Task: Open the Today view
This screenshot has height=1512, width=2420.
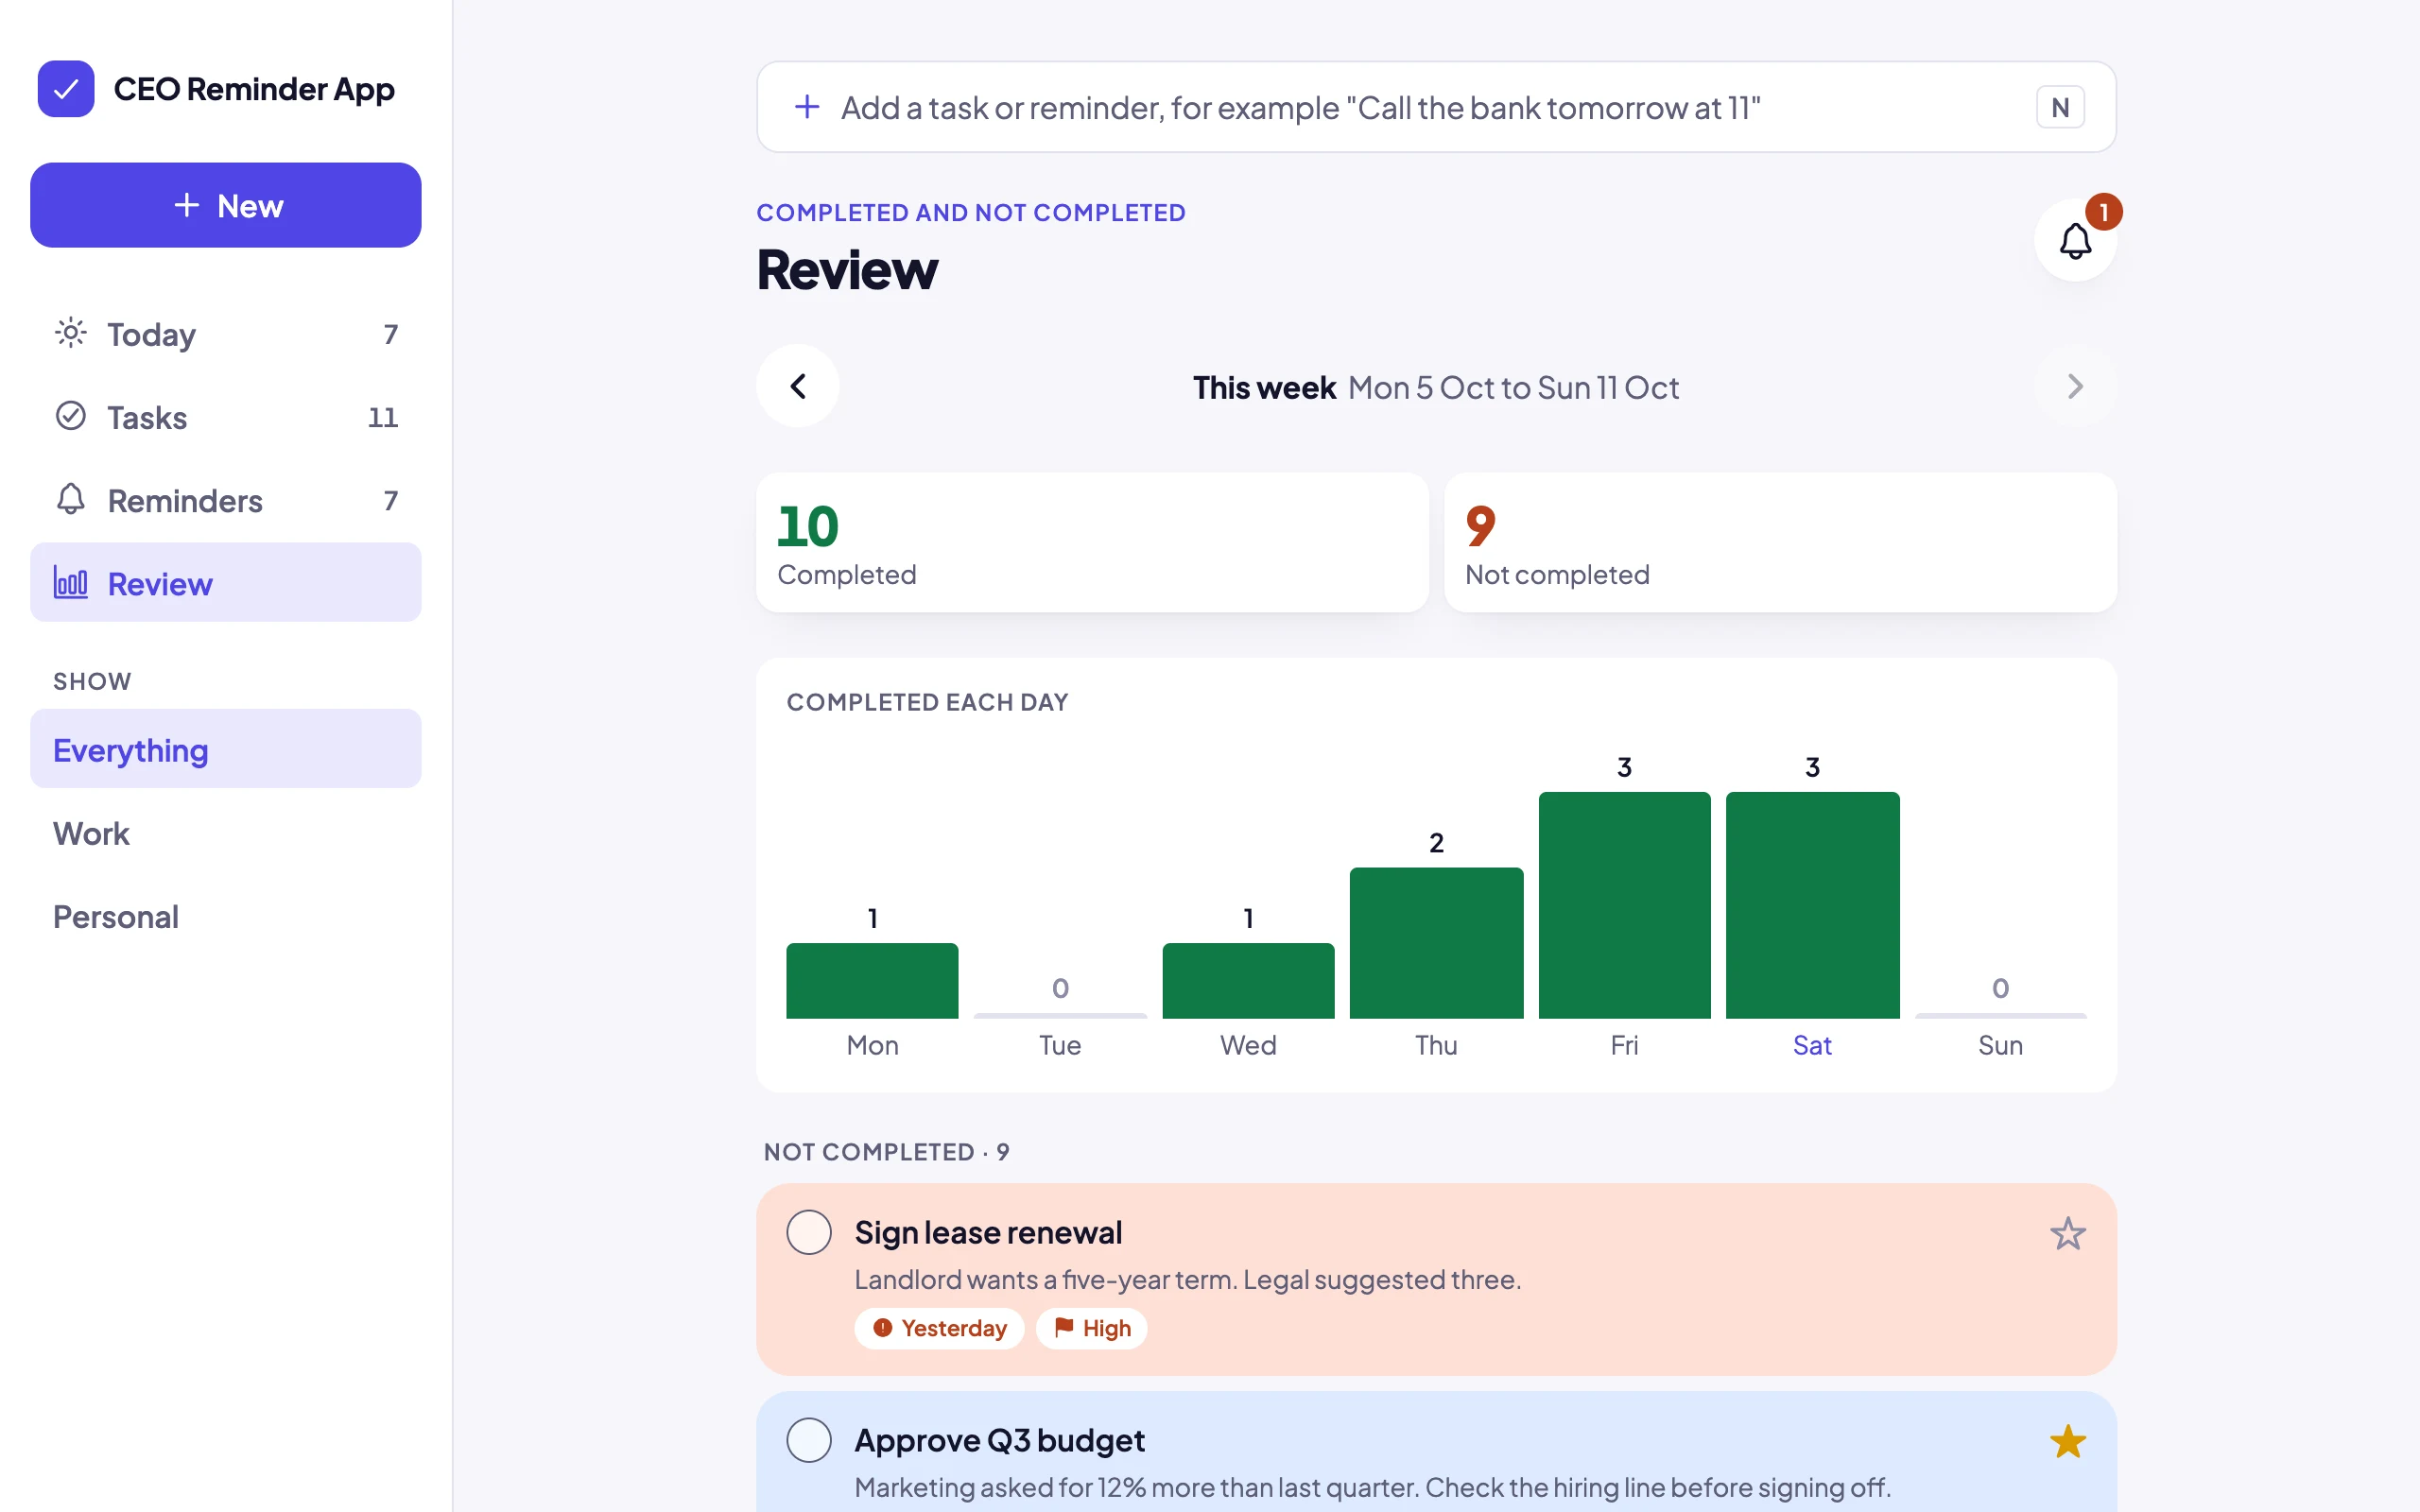Action: [226, 334]
